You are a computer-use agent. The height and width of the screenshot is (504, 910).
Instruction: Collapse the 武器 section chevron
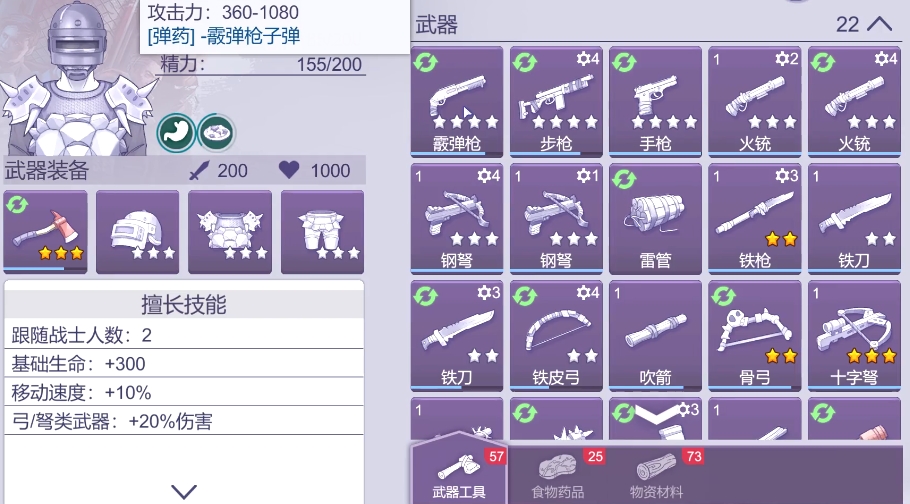tap(880, 24)
